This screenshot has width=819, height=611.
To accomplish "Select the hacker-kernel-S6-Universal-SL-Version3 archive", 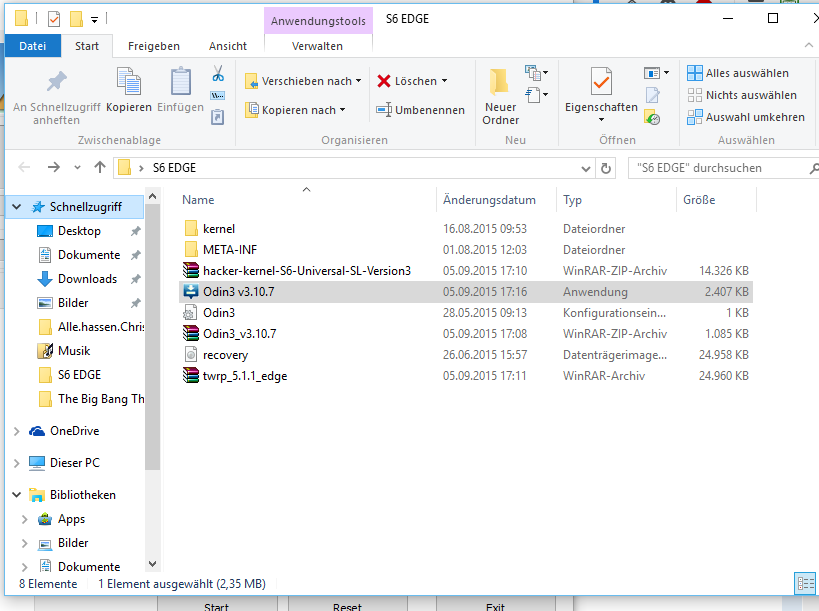I will pyautogui.click(x=465, y=271).
